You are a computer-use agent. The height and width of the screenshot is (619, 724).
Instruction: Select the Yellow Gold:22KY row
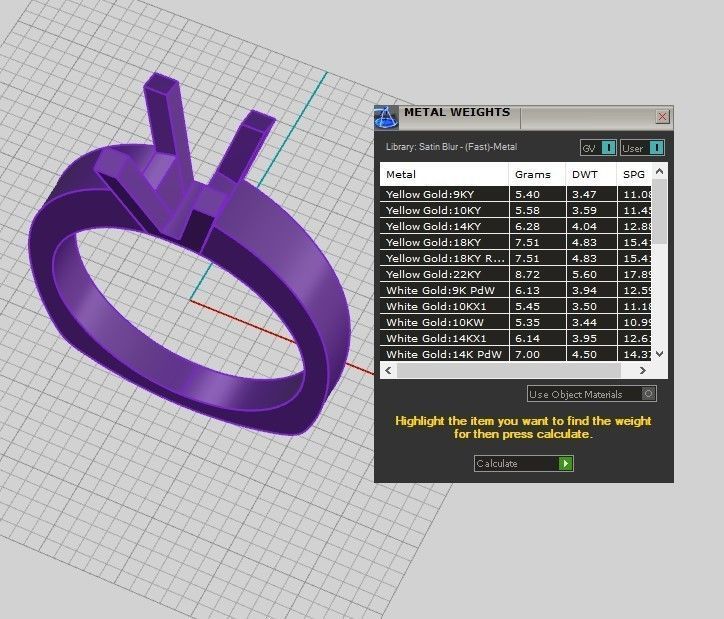click(x=516, y=274)
